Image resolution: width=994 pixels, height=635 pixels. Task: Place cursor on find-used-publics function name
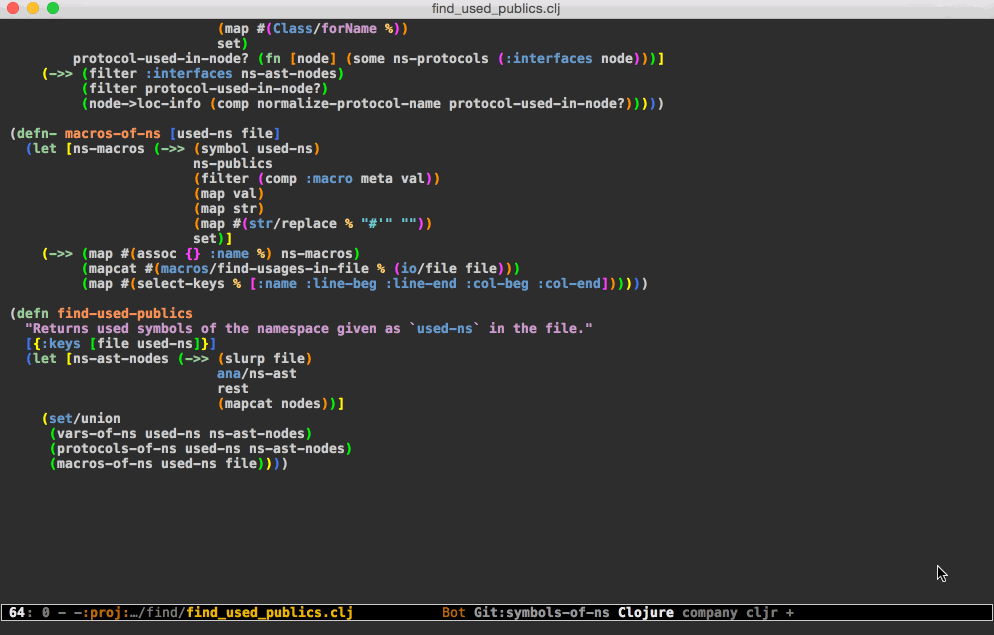point(124,314)
